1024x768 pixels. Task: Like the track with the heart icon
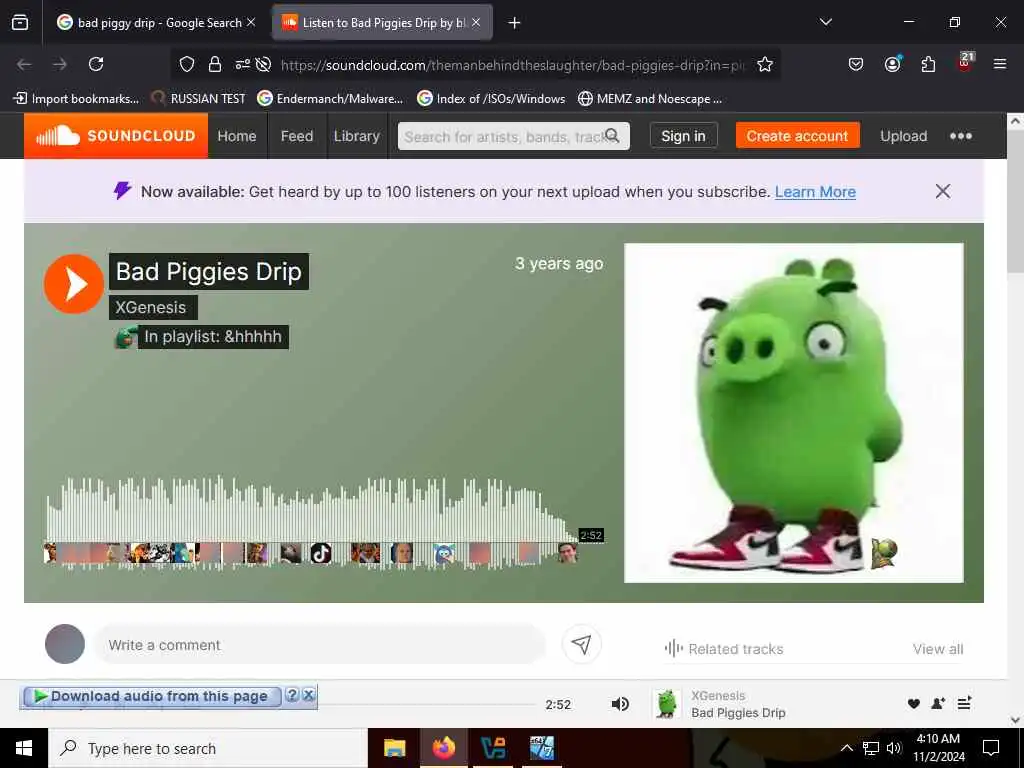[914, 703]
